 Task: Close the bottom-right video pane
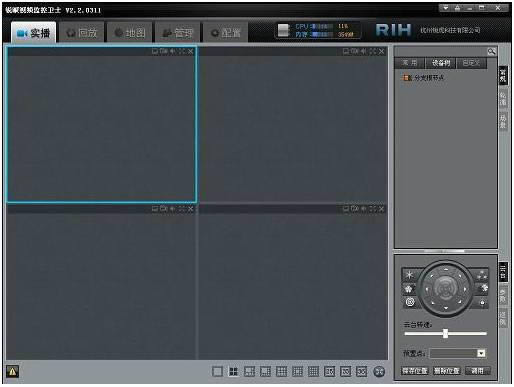381,209
